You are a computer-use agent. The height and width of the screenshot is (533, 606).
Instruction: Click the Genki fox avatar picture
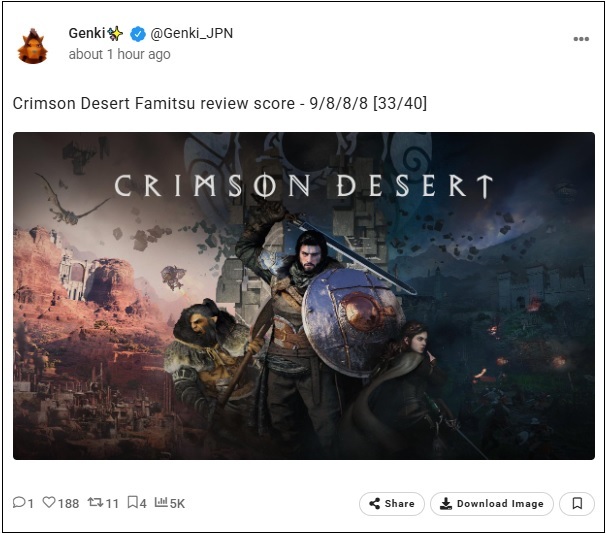pyautogui.click(x=32, y=46)
